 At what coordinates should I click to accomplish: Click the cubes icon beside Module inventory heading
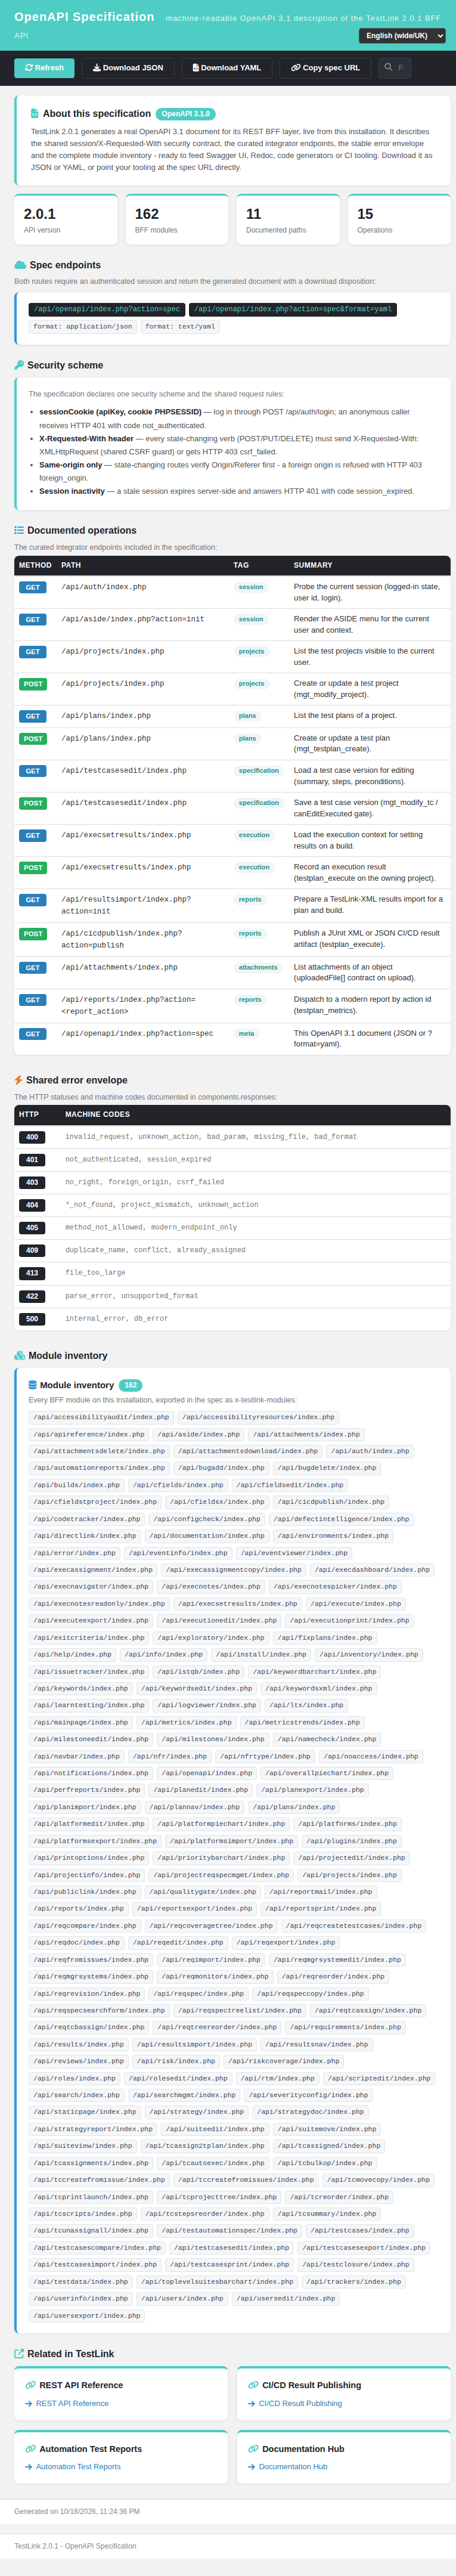20,1356
